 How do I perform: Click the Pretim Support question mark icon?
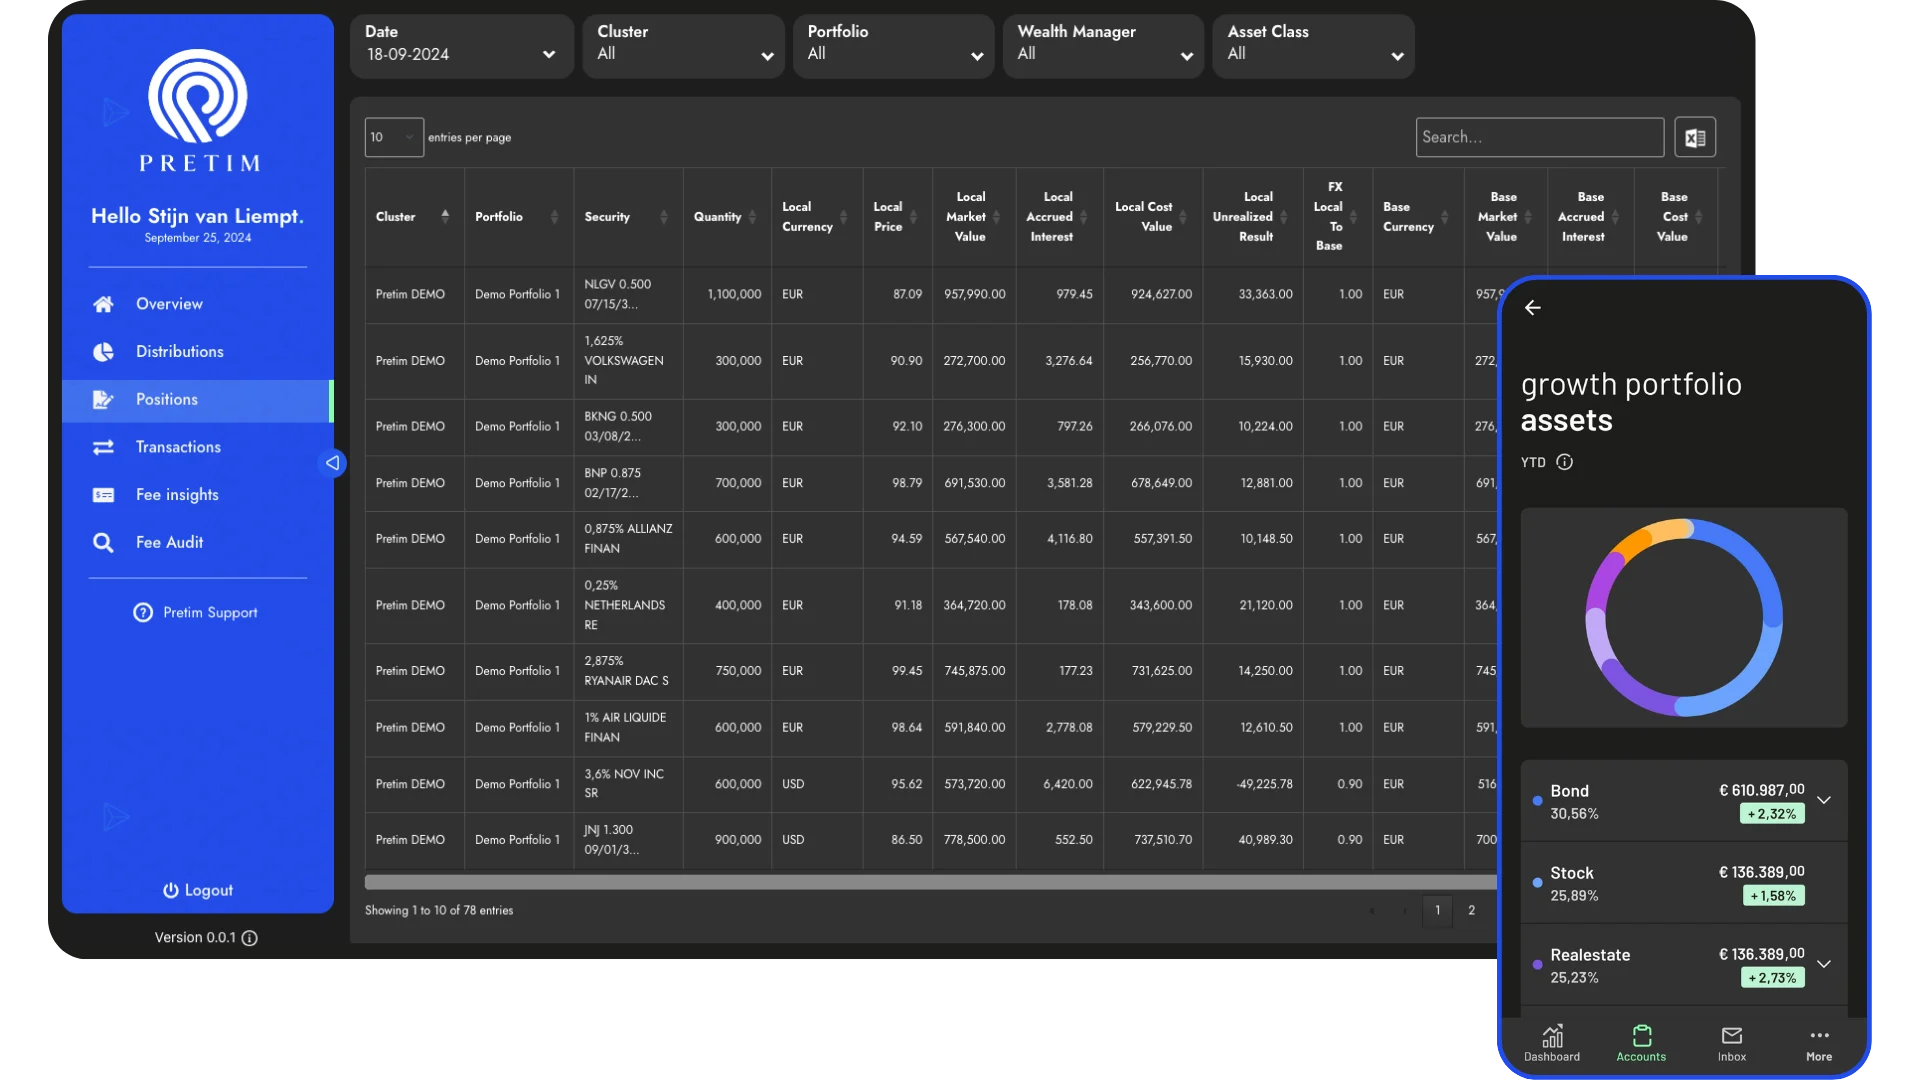143,612
